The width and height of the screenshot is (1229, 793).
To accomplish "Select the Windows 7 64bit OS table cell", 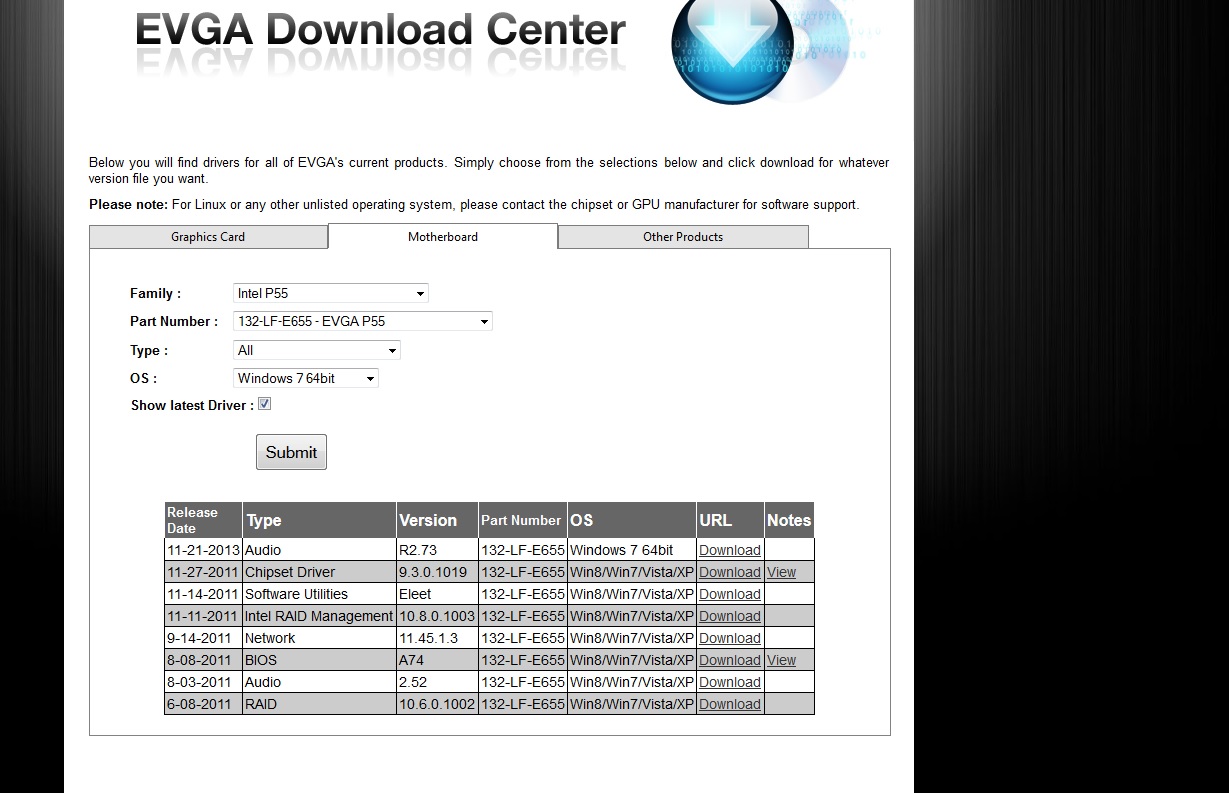I will 632,550.
